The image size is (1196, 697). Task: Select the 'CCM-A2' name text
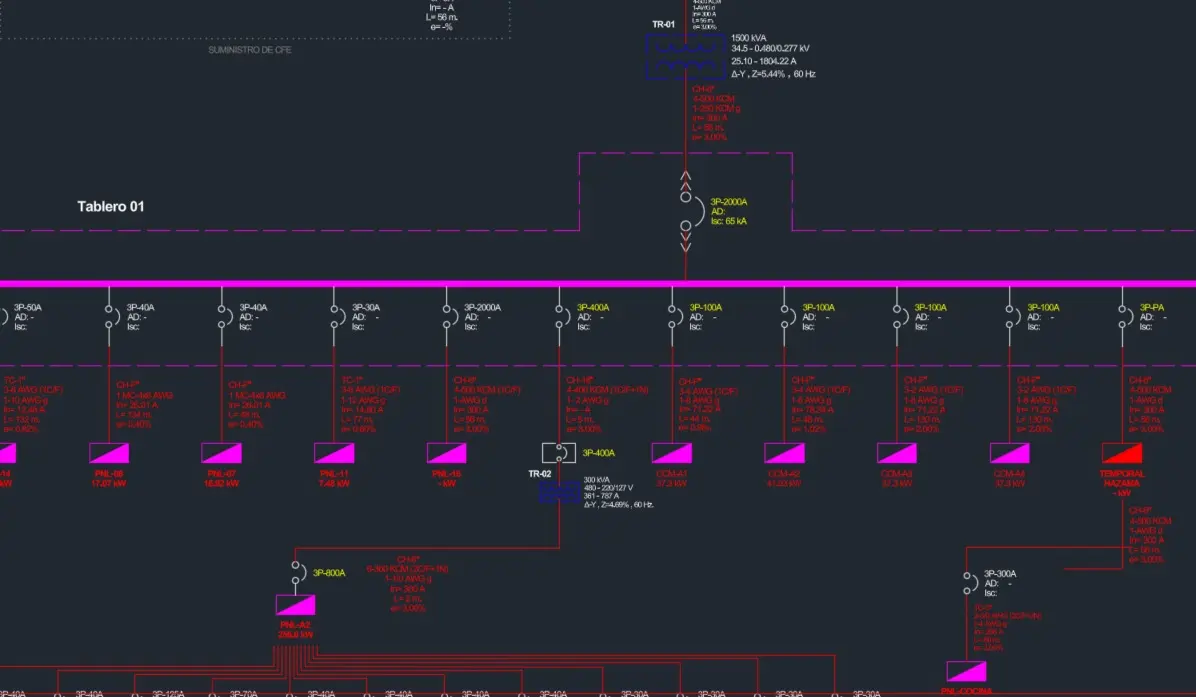click(x=784, y=474)
